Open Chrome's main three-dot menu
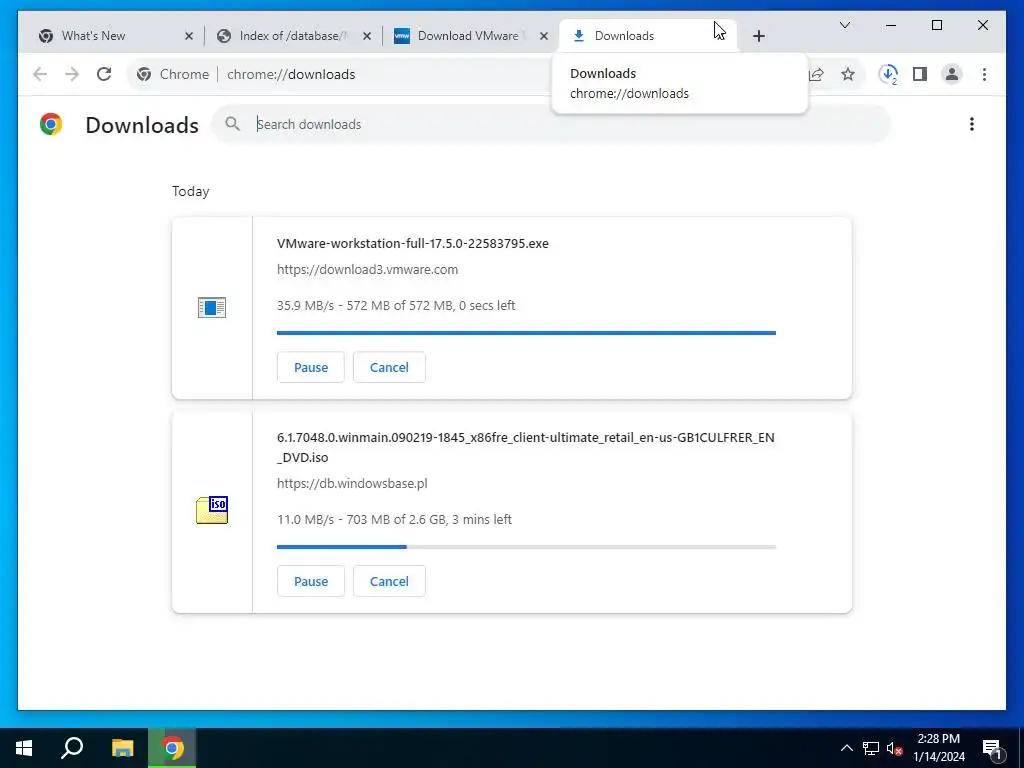Viewport: 1024px width, 768px height. (x=984, y=74)
